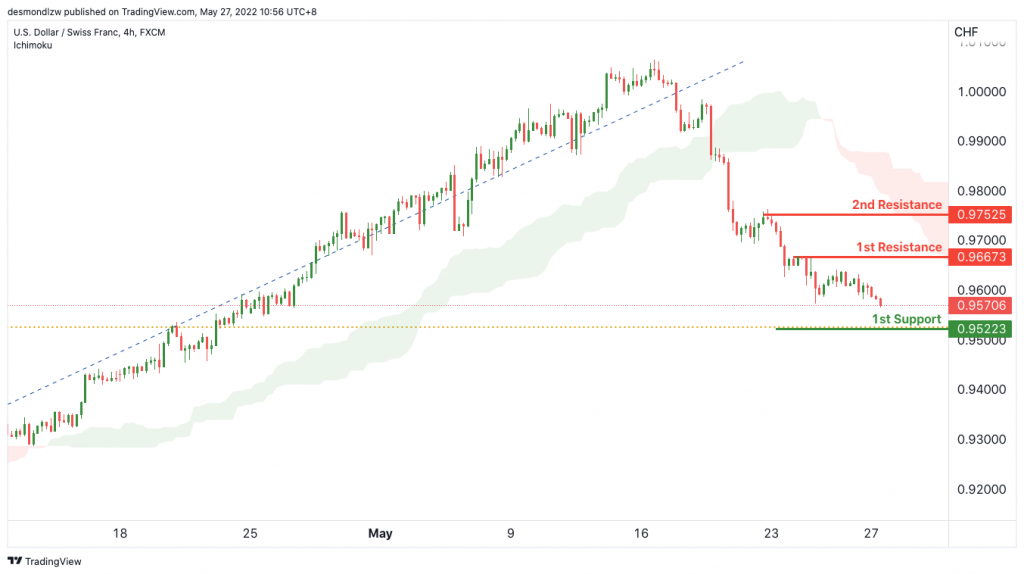Click the May date axis marker
The image size is (1024, 574).
380,534
